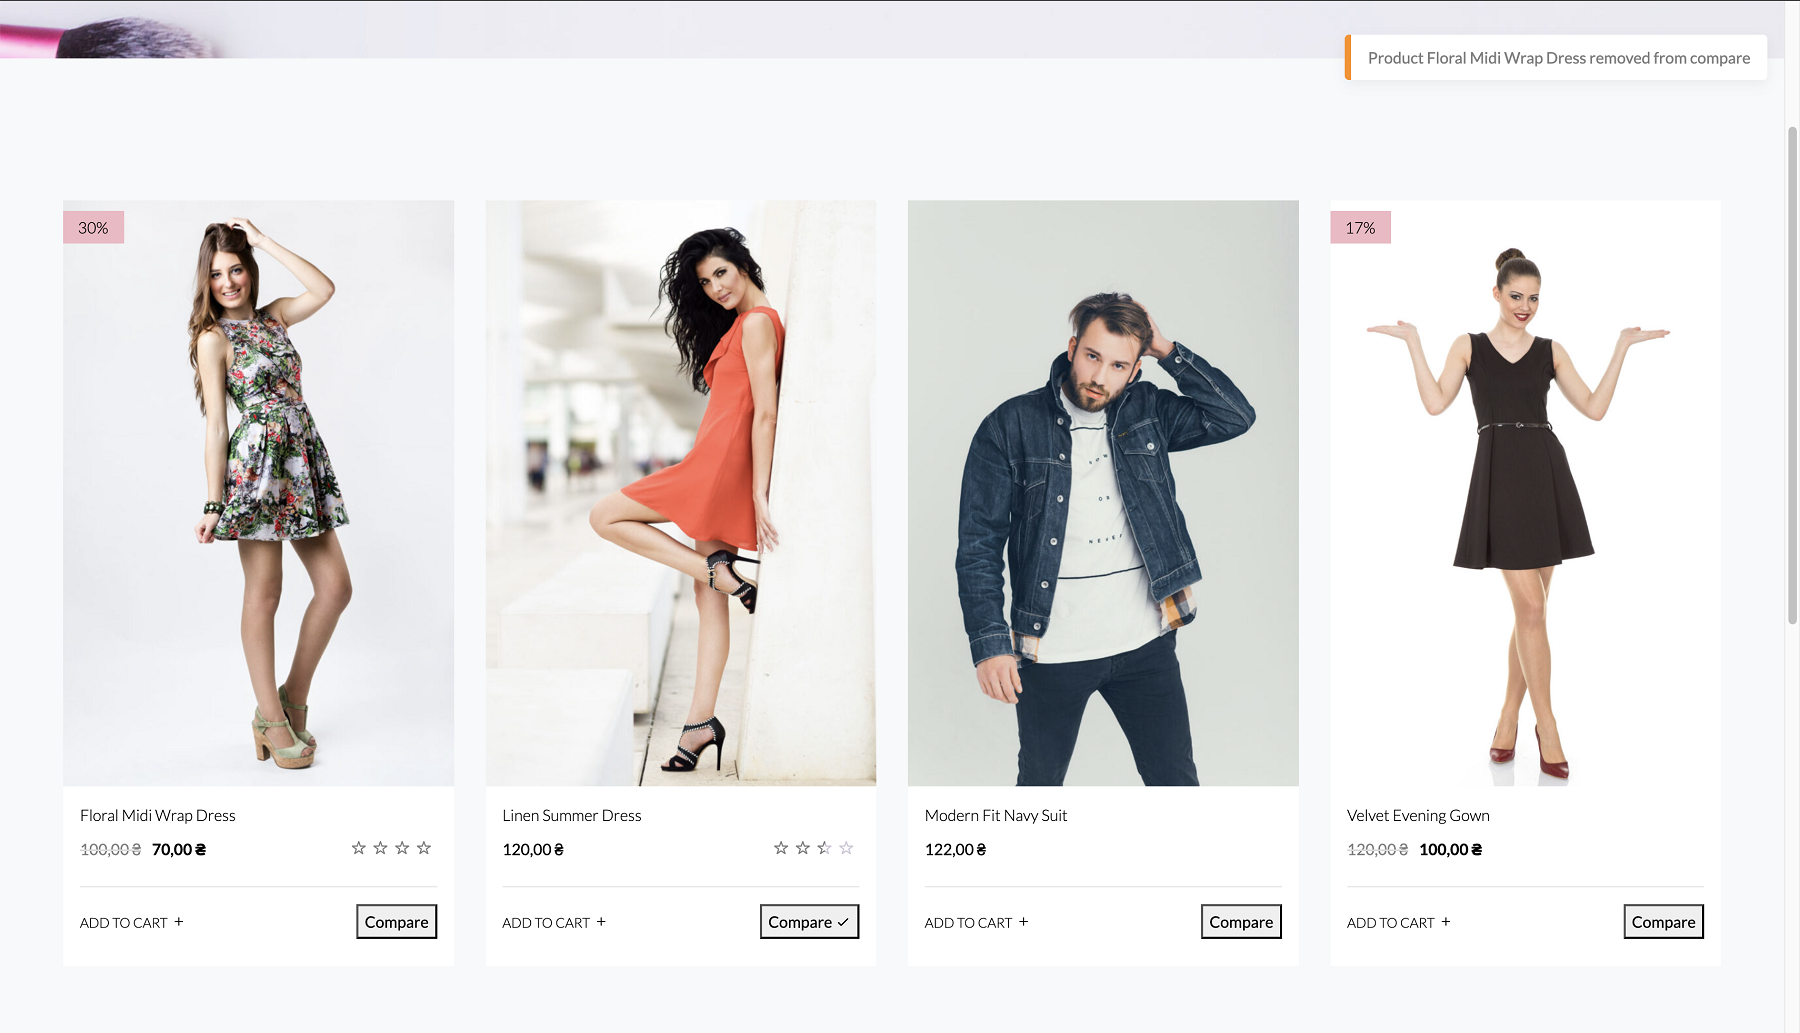This screenshot has height=1033, width=1800.
Task: Click the page vertical scrollbar
Action: [1792, 376]
